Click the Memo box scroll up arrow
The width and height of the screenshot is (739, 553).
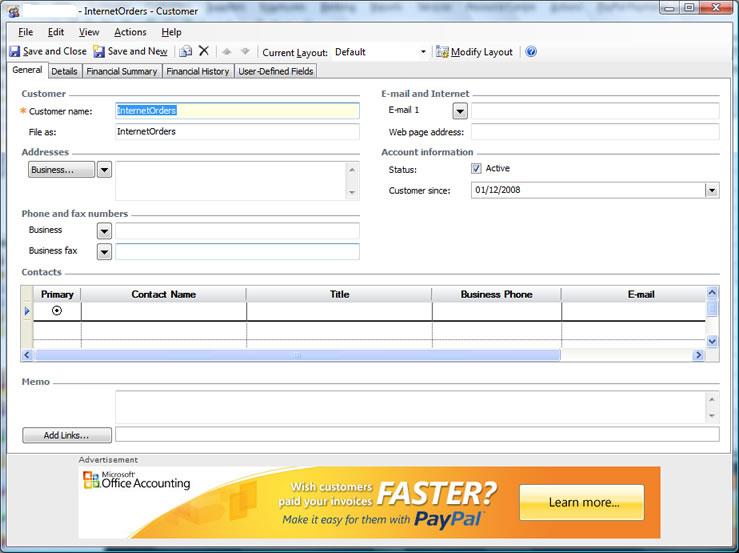[x=712, y=400]
